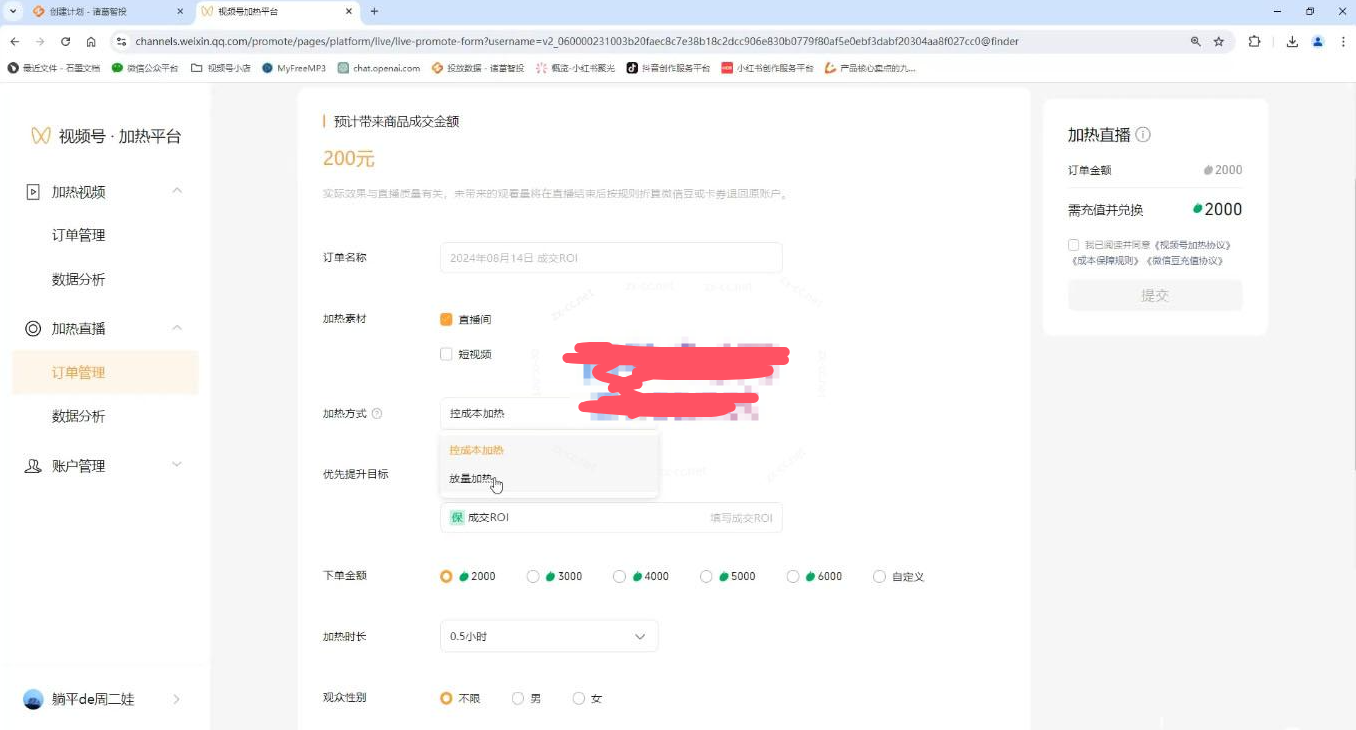Open 订单管理 under 加热视频
The width and height of the screenshot is (1356, 730).
click(79, 235)
